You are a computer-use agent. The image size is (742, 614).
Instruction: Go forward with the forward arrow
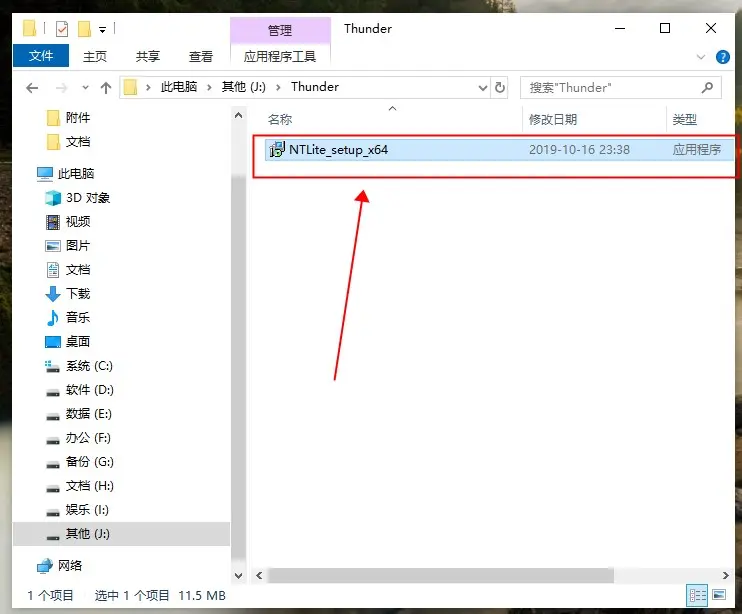click(62, 88)
